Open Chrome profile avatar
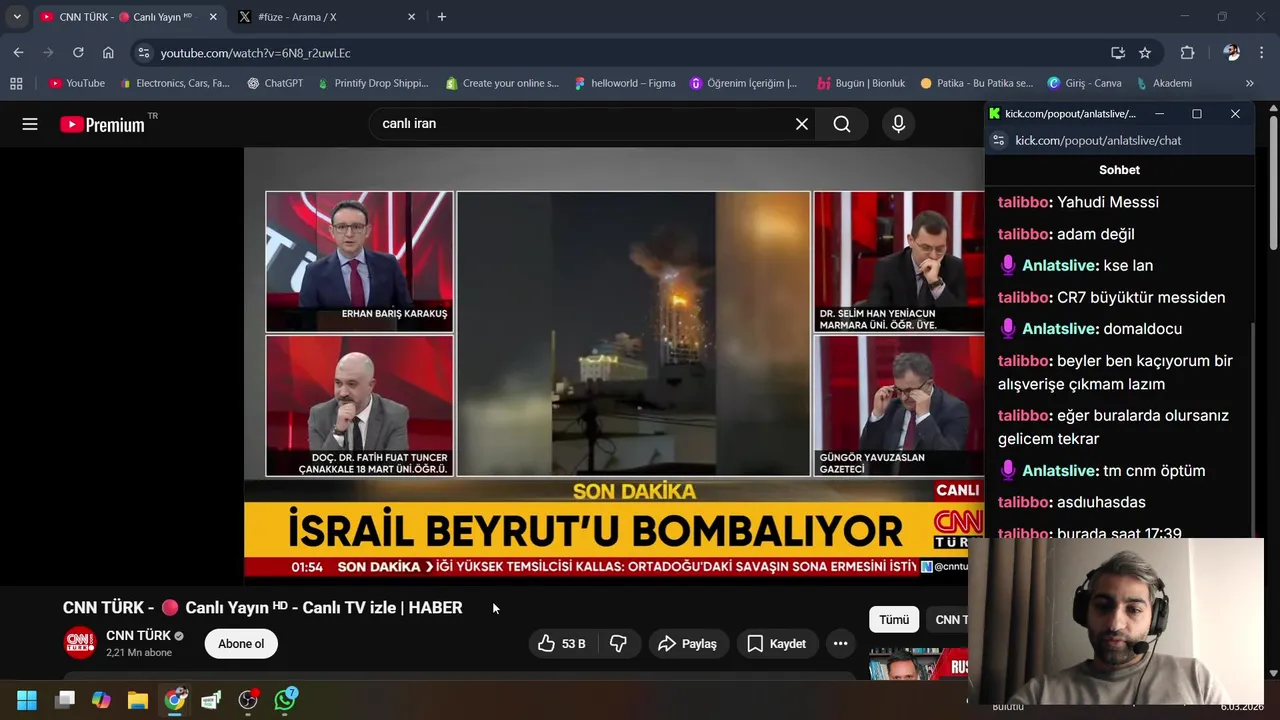The width and height of the screenshot is (1280, 720). pyautogui.click(x=1232, y=53)
